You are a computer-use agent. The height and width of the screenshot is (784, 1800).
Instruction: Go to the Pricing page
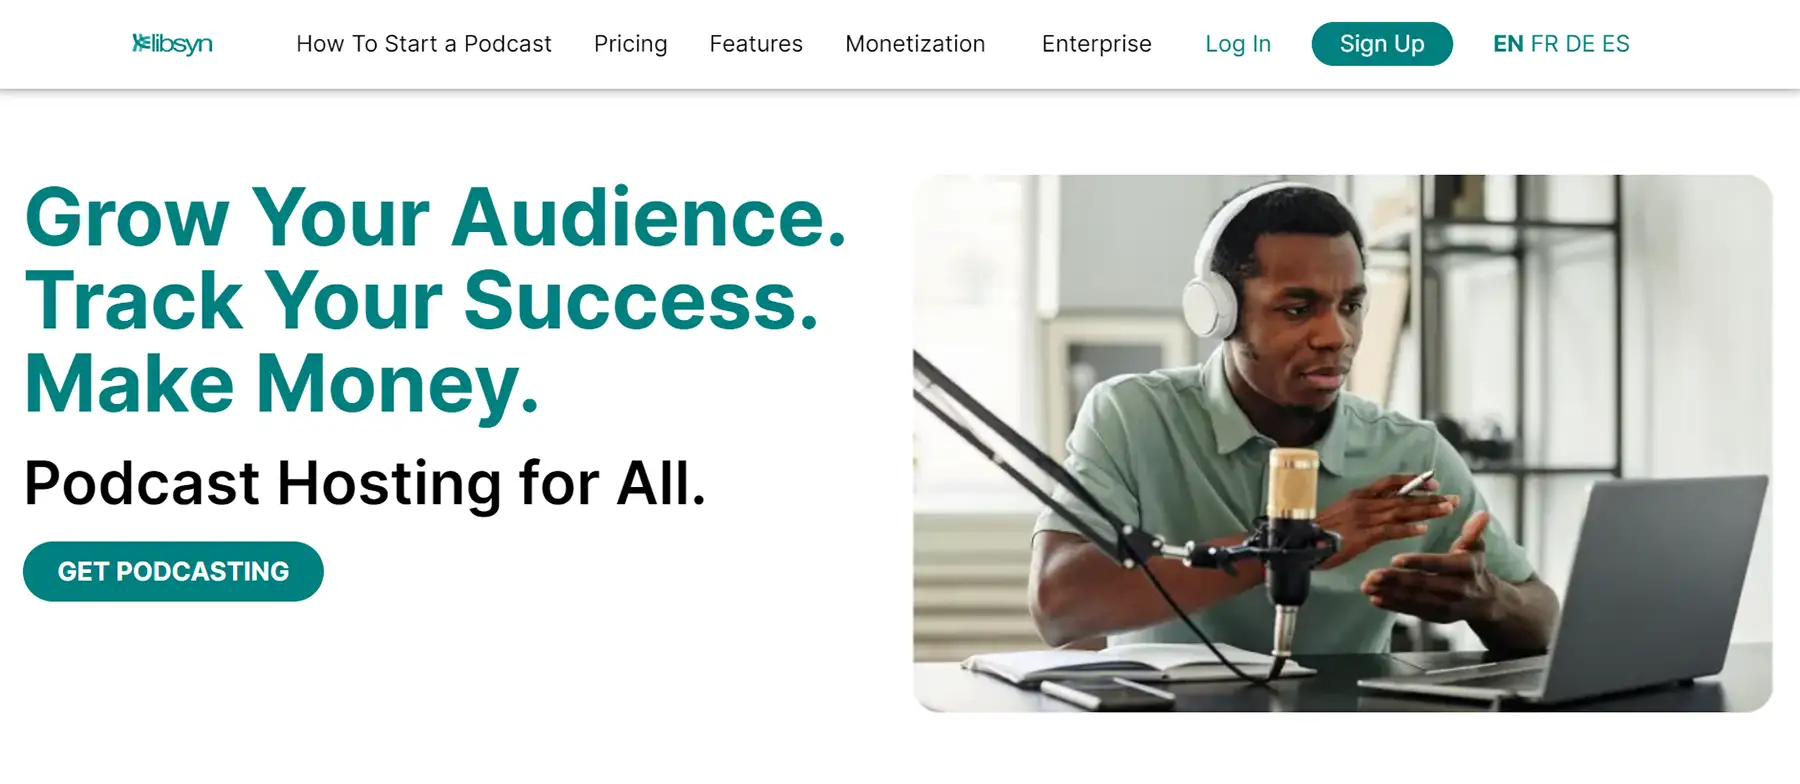tap(630, 44)
